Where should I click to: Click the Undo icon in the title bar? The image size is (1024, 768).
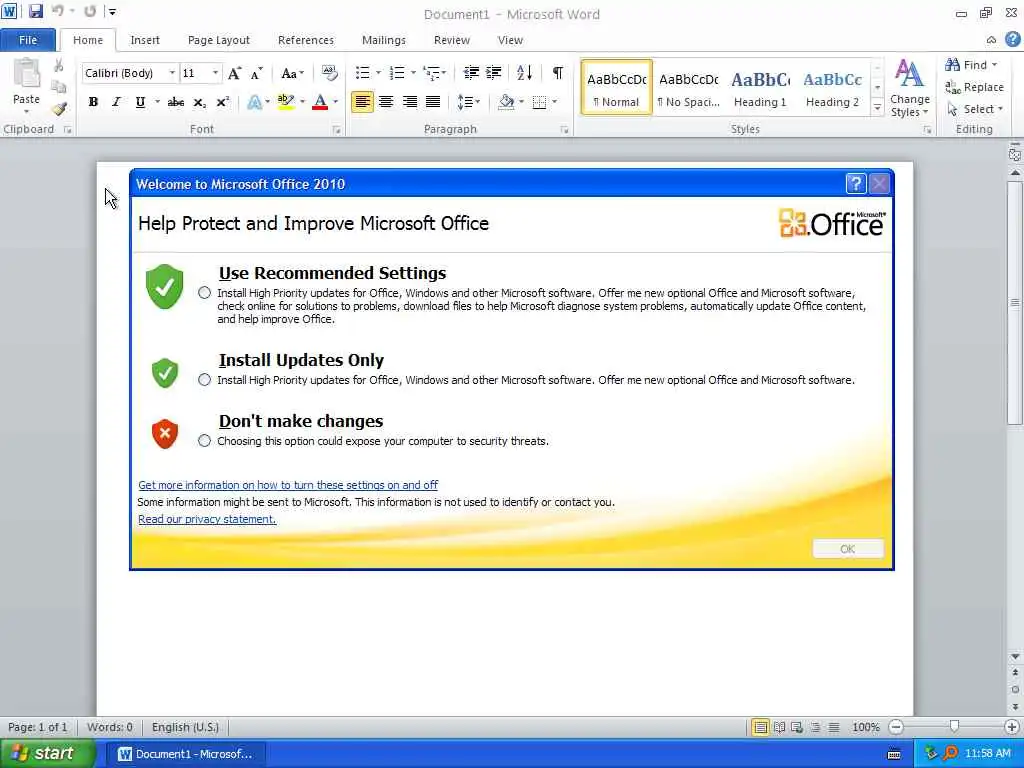58,11
